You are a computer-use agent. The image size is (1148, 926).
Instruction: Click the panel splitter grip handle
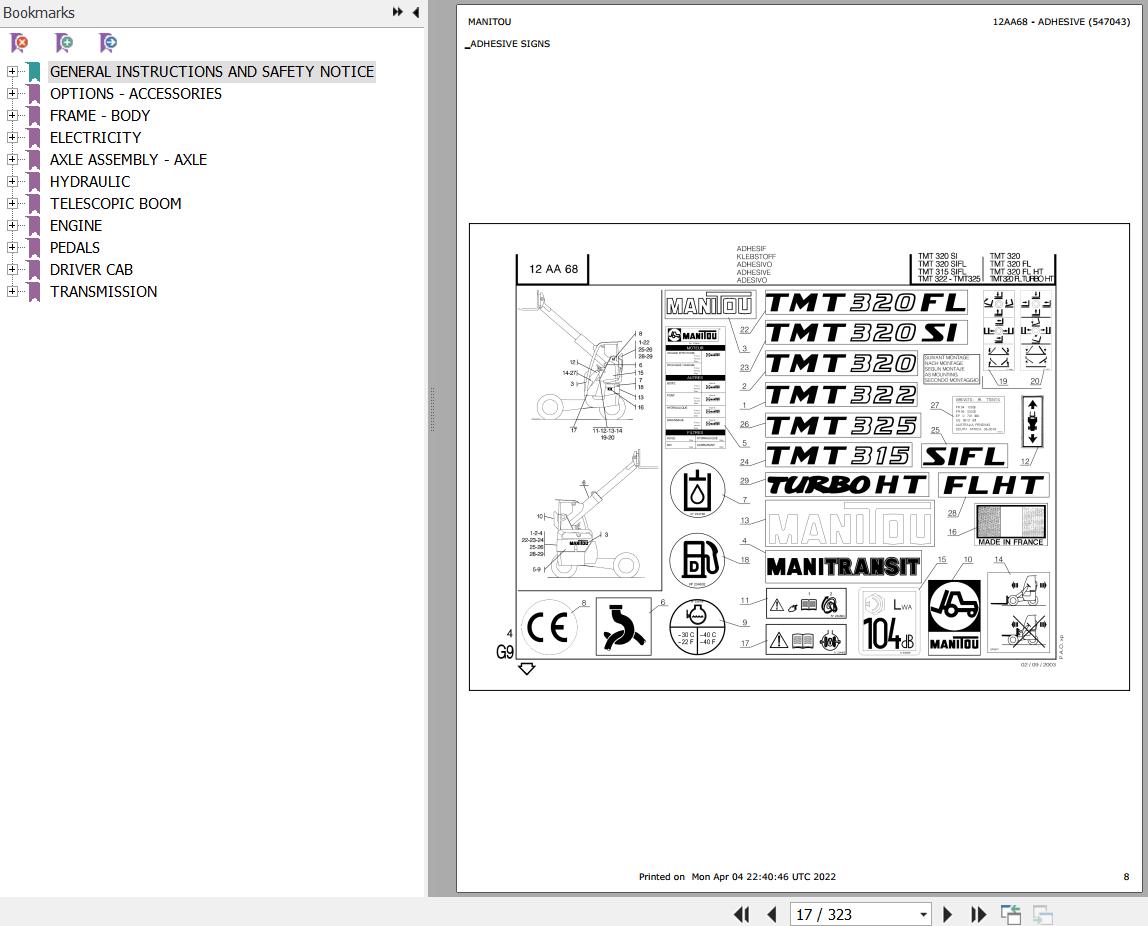[433, 410]
